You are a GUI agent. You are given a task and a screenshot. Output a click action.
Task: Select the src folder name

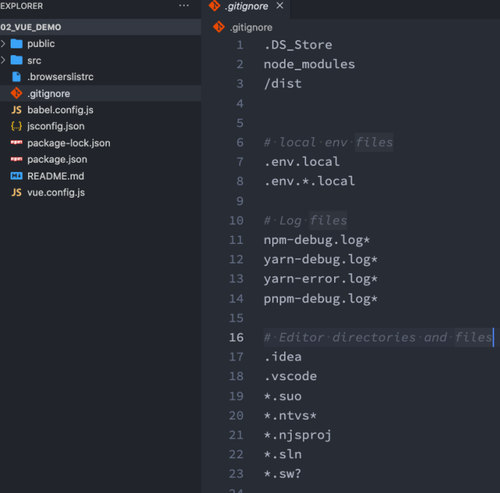point(34,61)
